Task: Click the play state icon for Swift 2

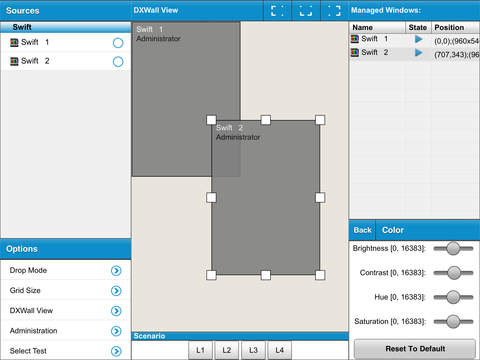Action: click(419, 53)
